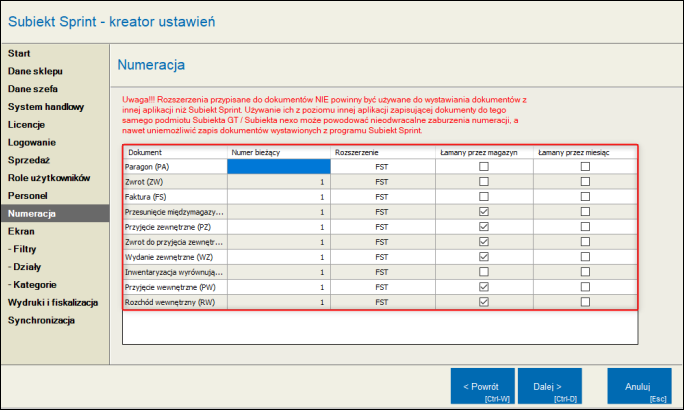Image resolution: width=684 pixels, height=410 pixels.
Task: Check Łamany przez miesiąc for Faktura (FS)
Action: point(585,197)
